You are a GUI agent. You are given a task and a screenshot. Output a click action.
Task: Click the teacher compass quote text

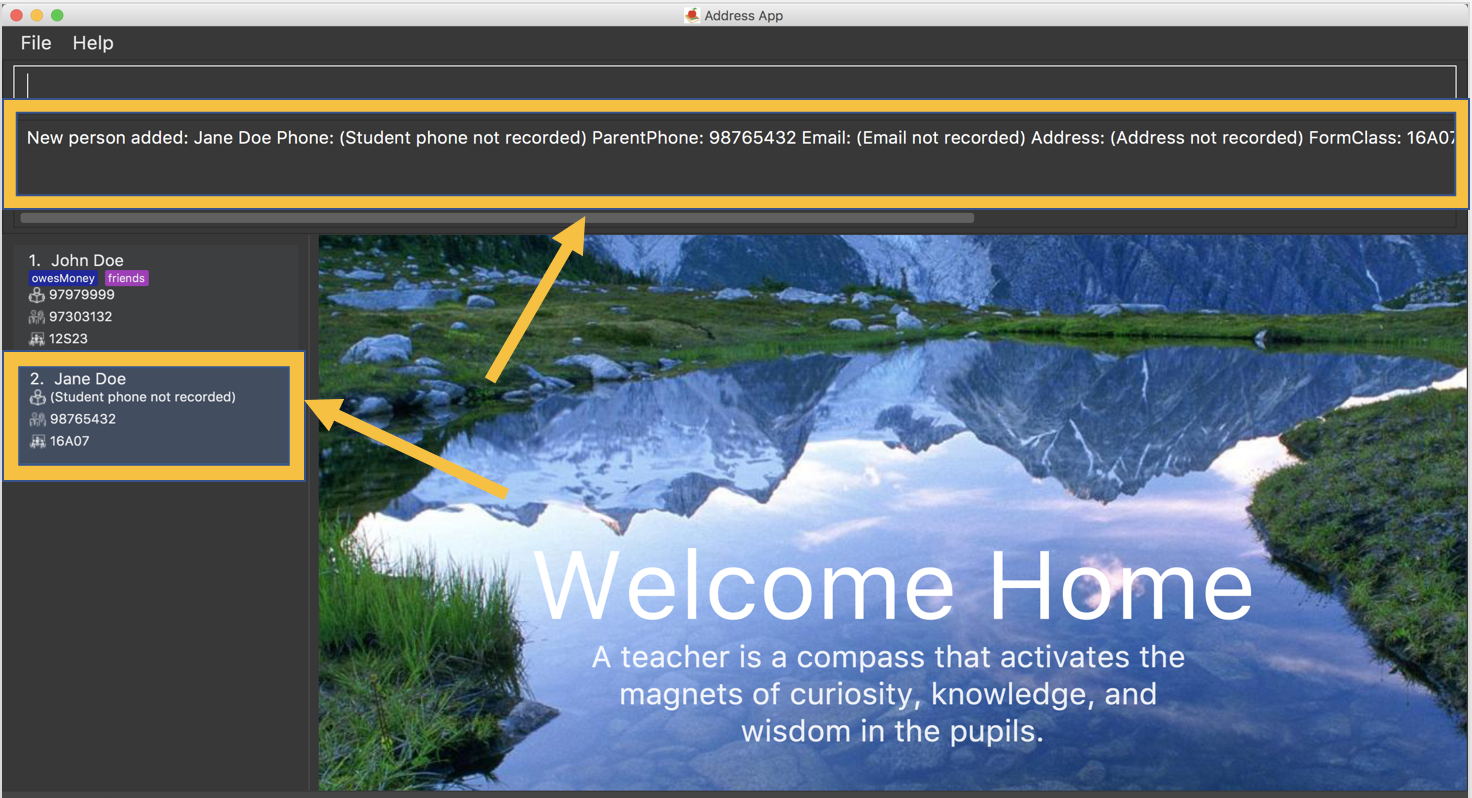point(889,694)
